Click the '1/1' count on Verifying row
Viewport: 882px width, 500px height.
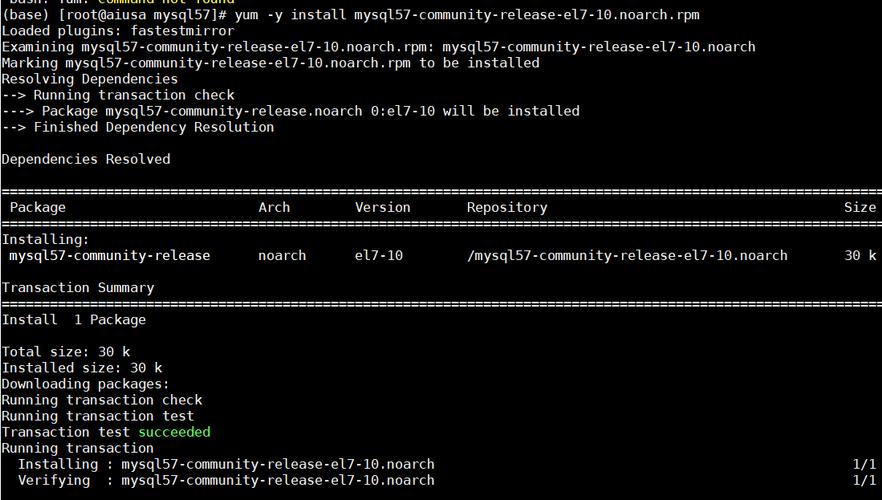(864, 480)
